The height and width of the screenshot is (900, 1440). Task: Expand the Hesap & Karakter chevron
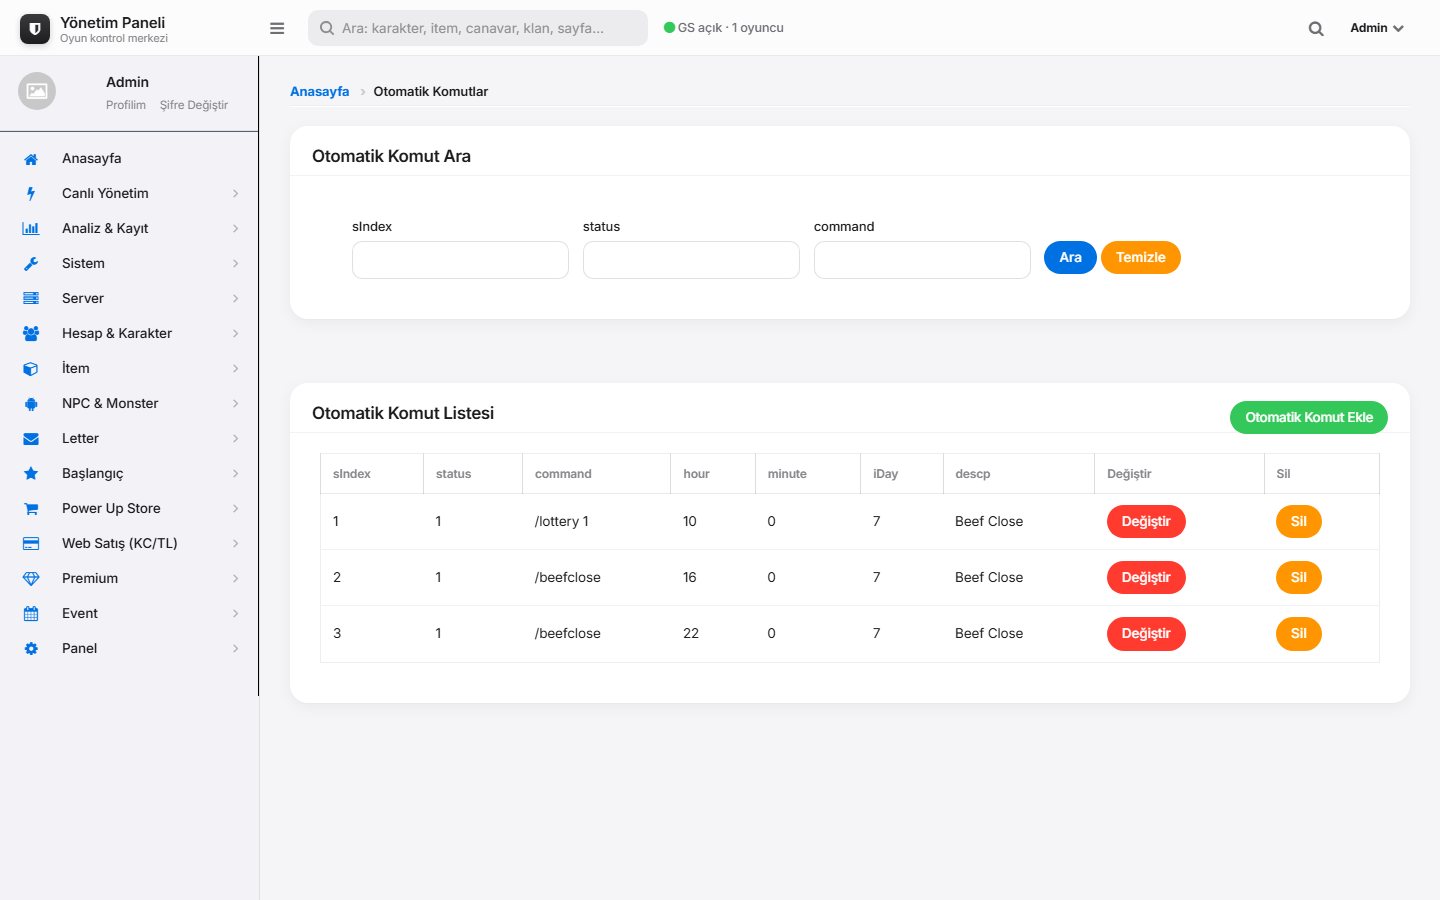[x=236, y=334]
